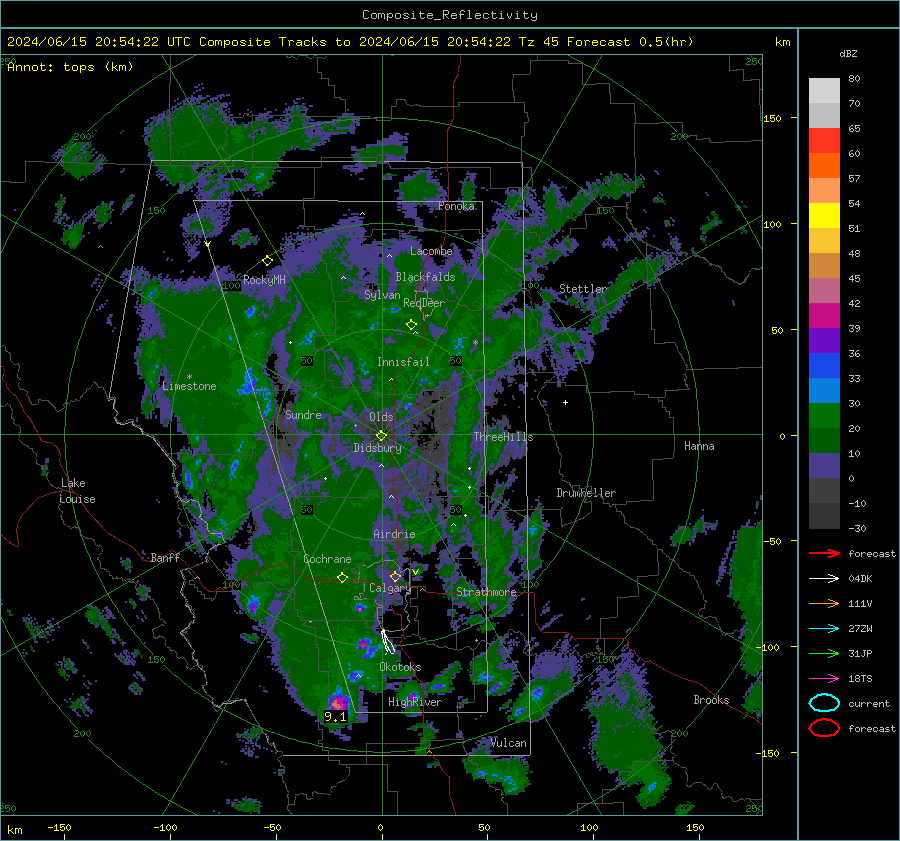Viewport: 900px width, 841px height.
Task: Click the Innisfail city label
Action: [x=403, y=362]
